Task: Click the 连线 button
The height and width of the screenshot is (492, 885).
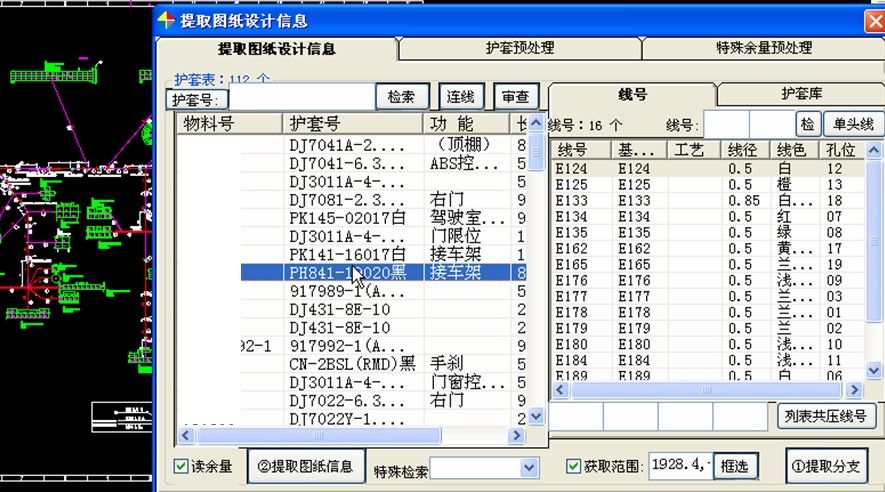Action: tap(461, 96)
